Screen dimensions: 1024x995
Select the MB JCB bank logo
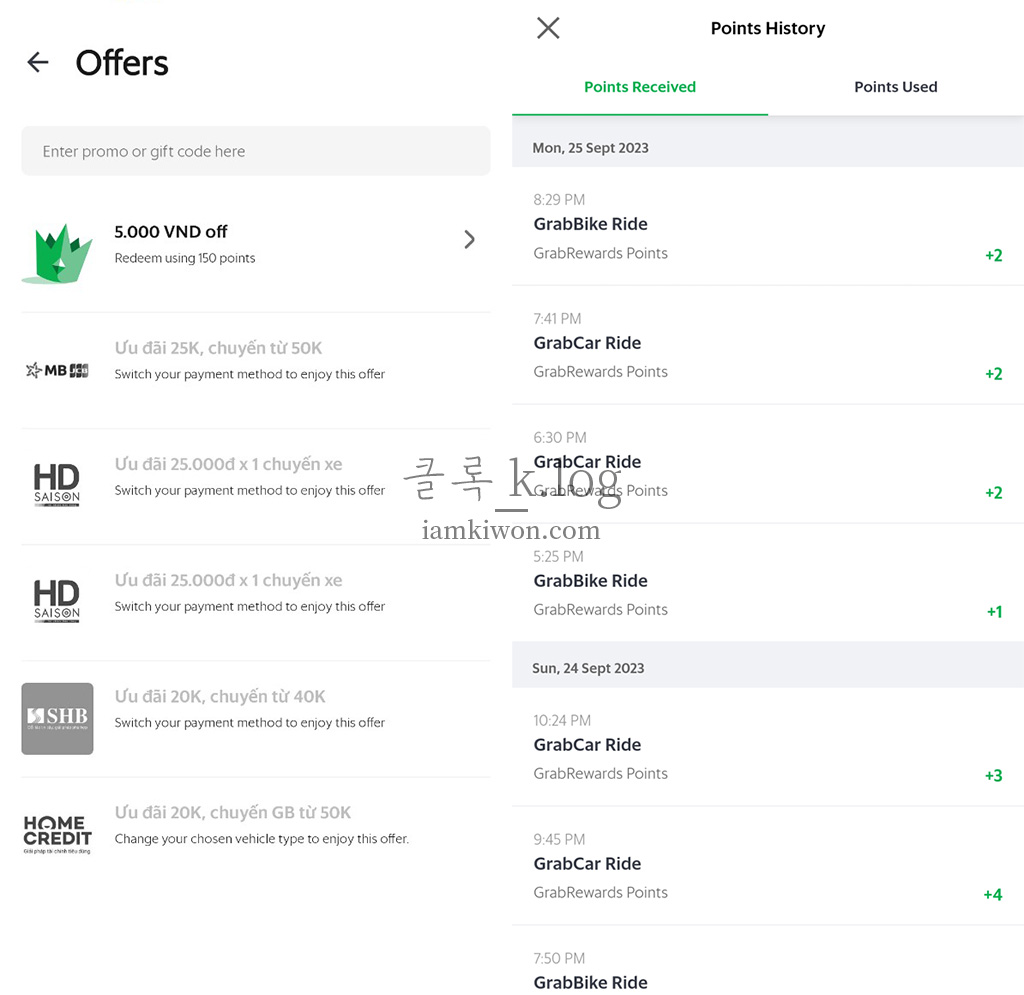click(57, 370)
